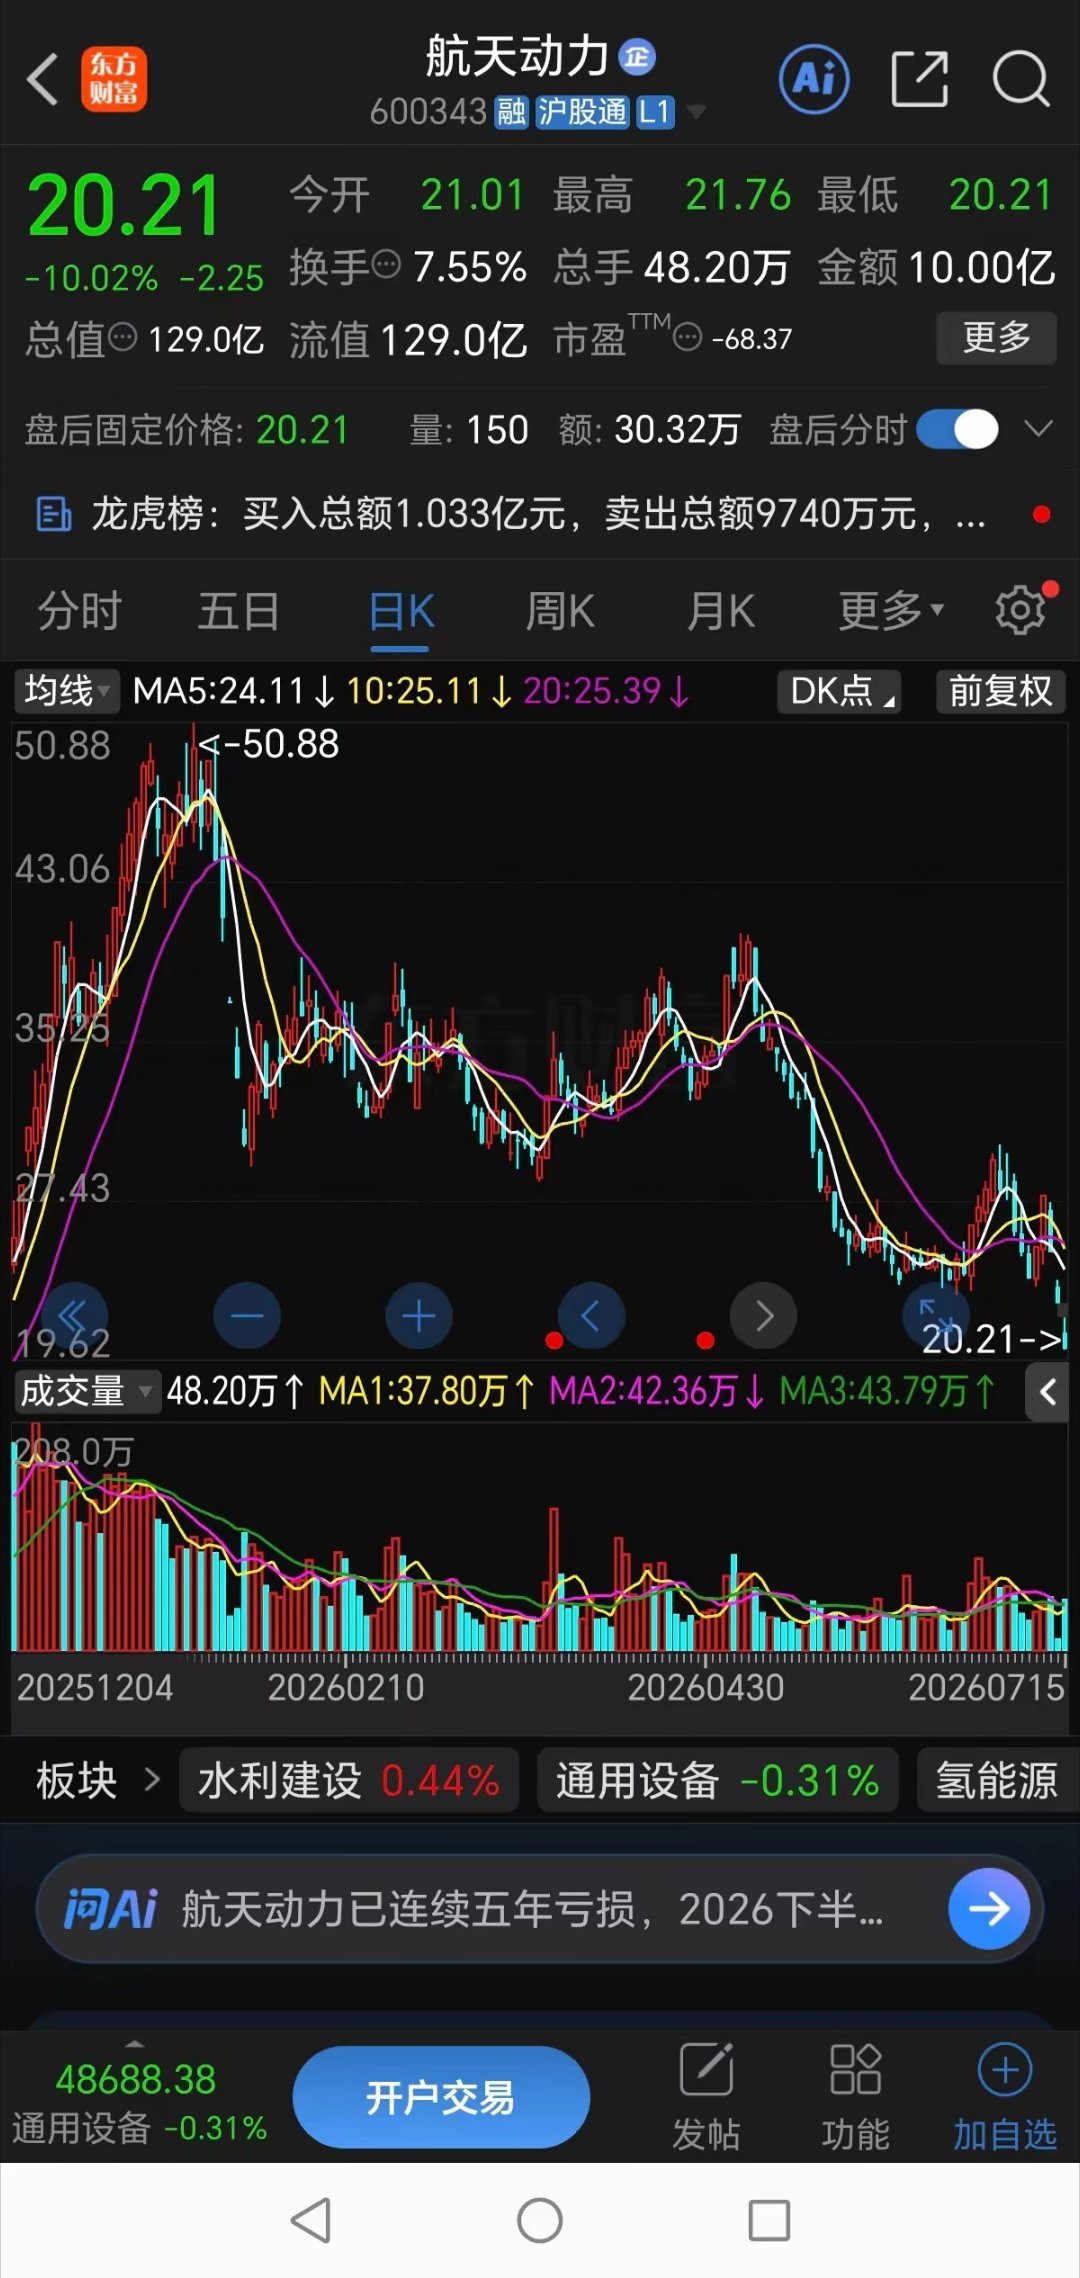Open 更多 chart period dropdown
Image resolution: width=1080 pixels, height=2278 pixels.
(890, 610)
